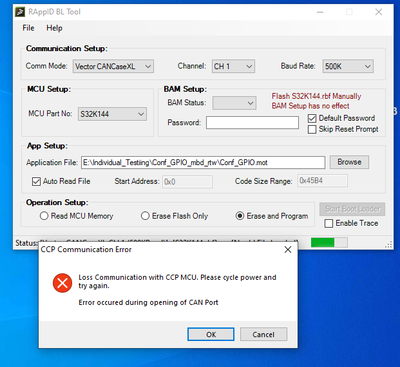This screenshot has width=400, height=367.
Task: Open the File menu
Action: pos(28,28)
